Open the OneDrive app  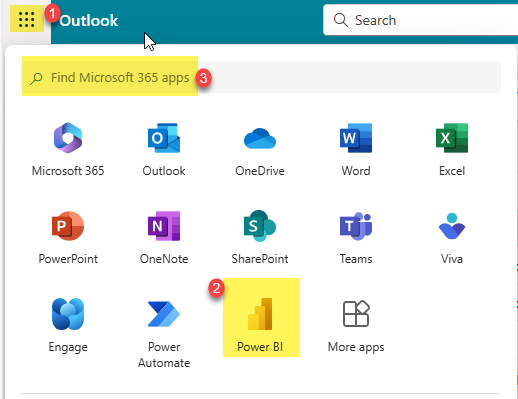(260, 149)
